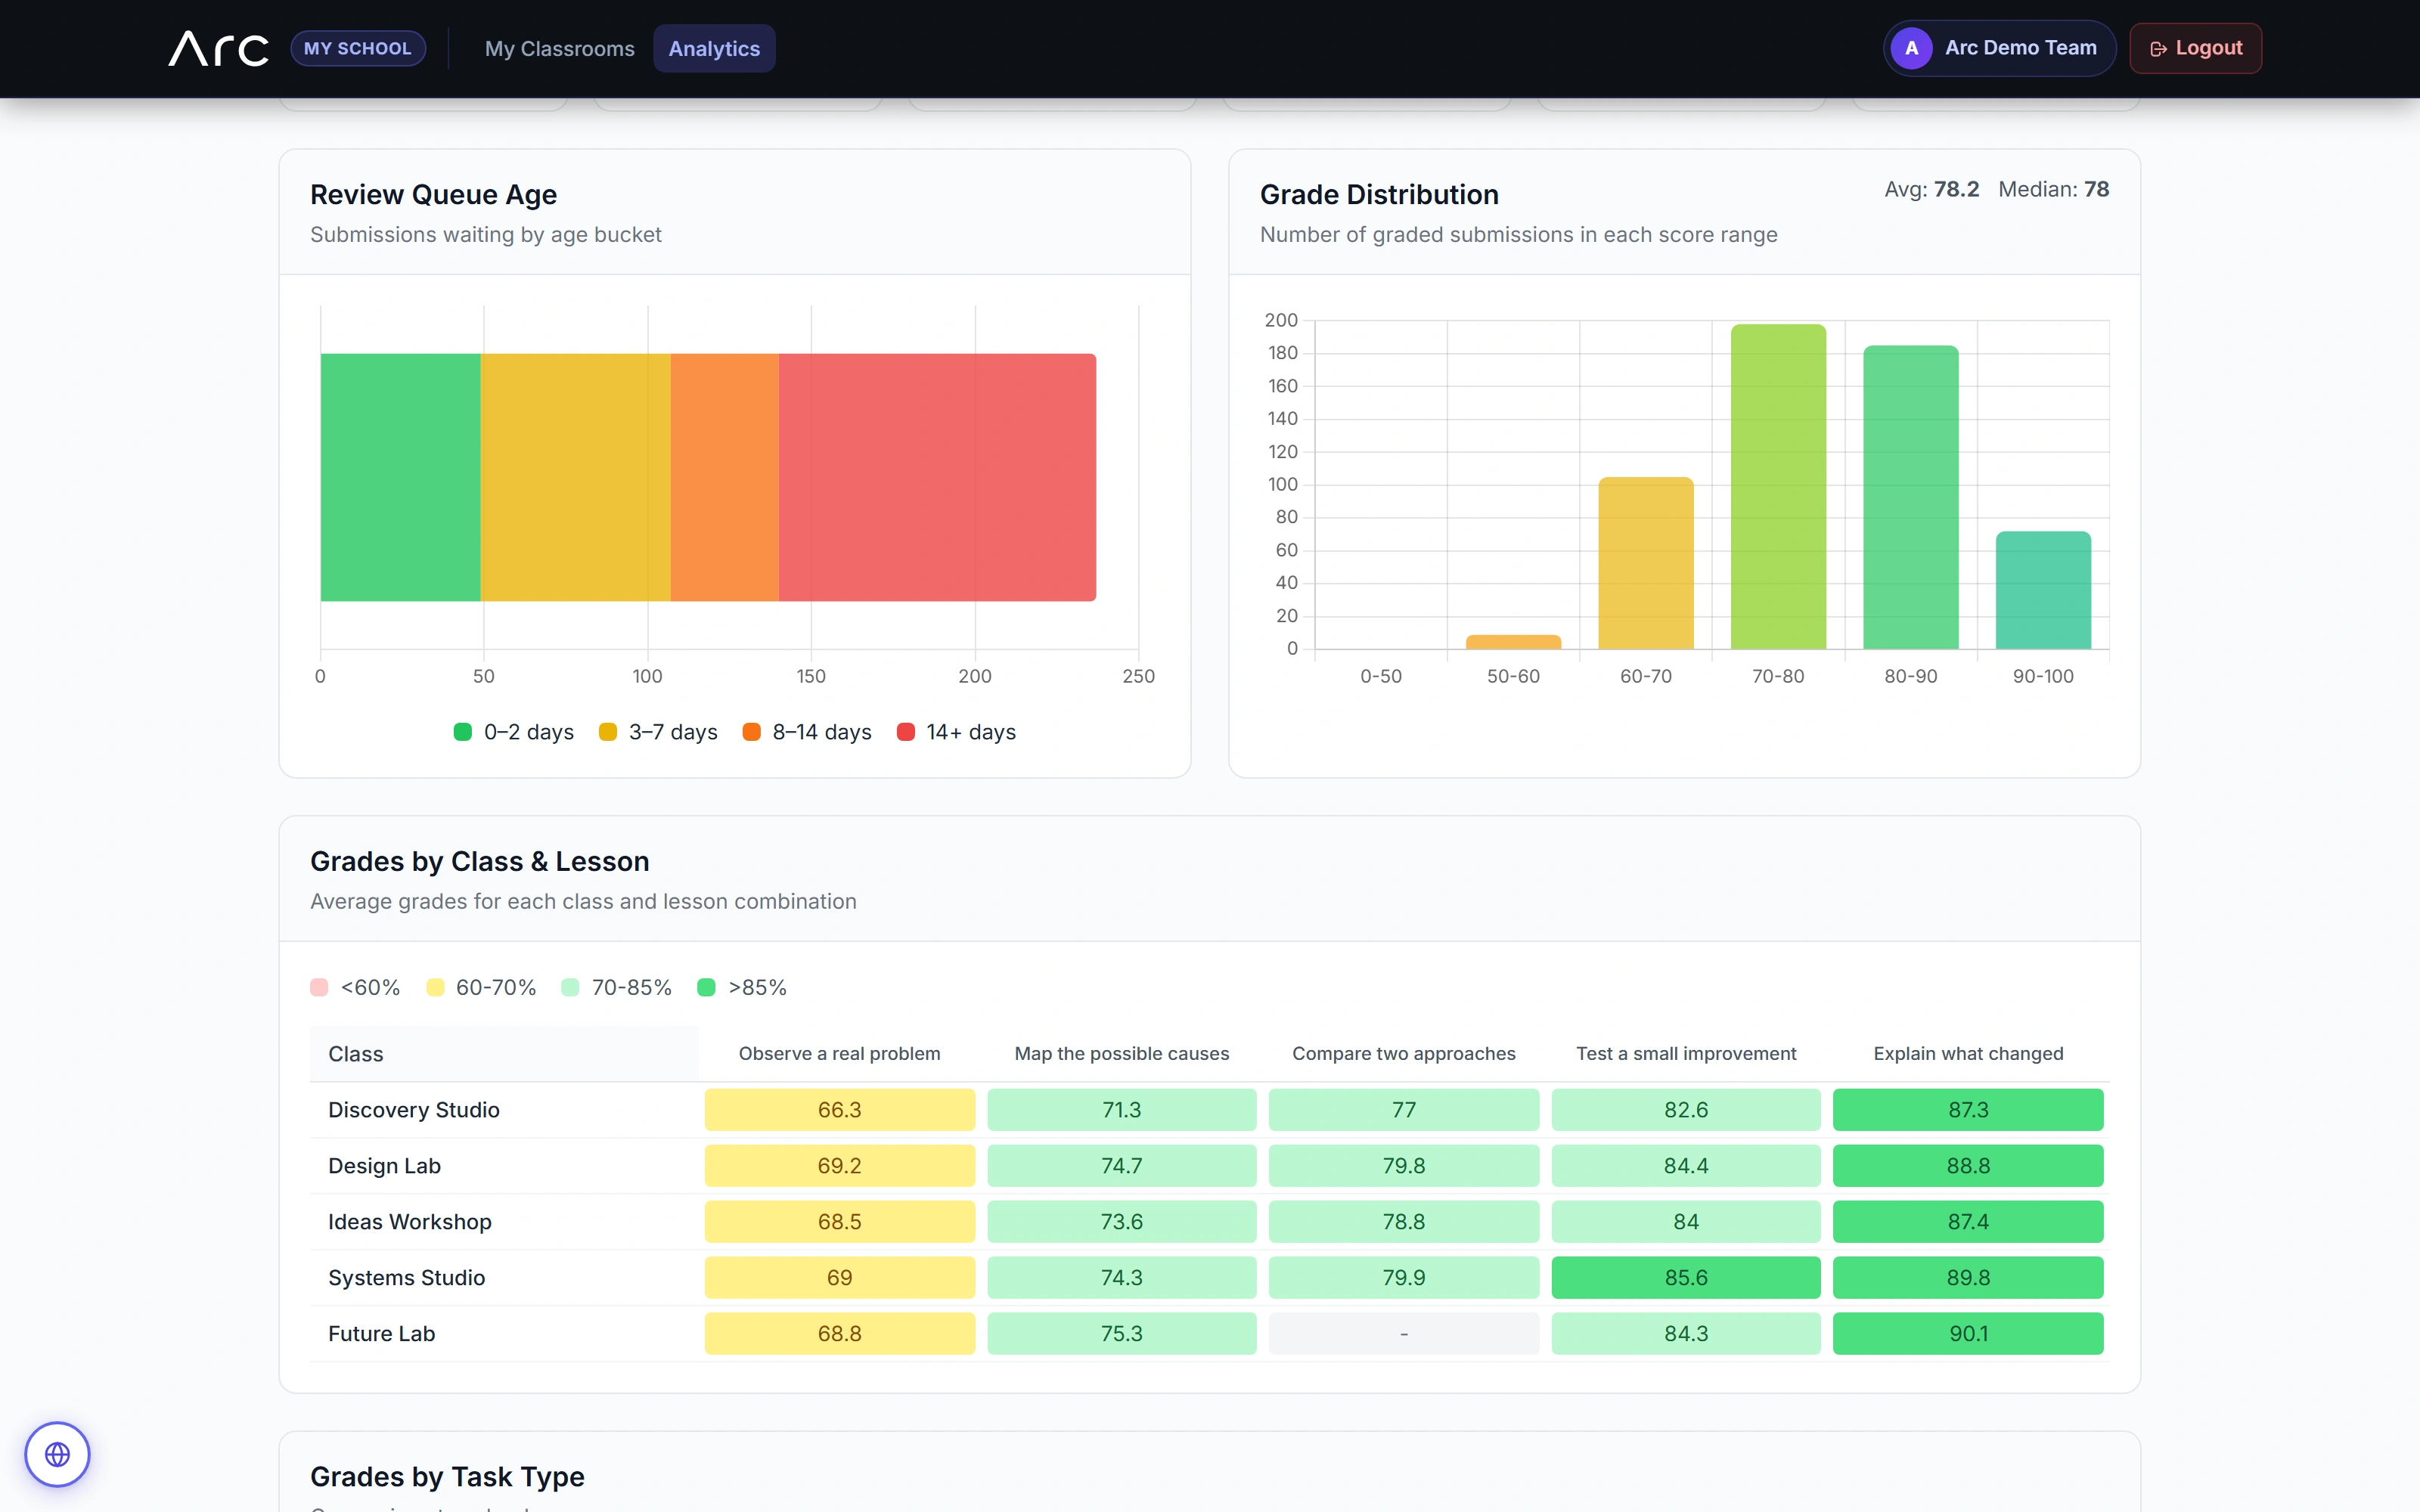Click the Explain what changed header
Image resolution: width=2420 pixels, height=1512 pixels.
point(1968,1054)
